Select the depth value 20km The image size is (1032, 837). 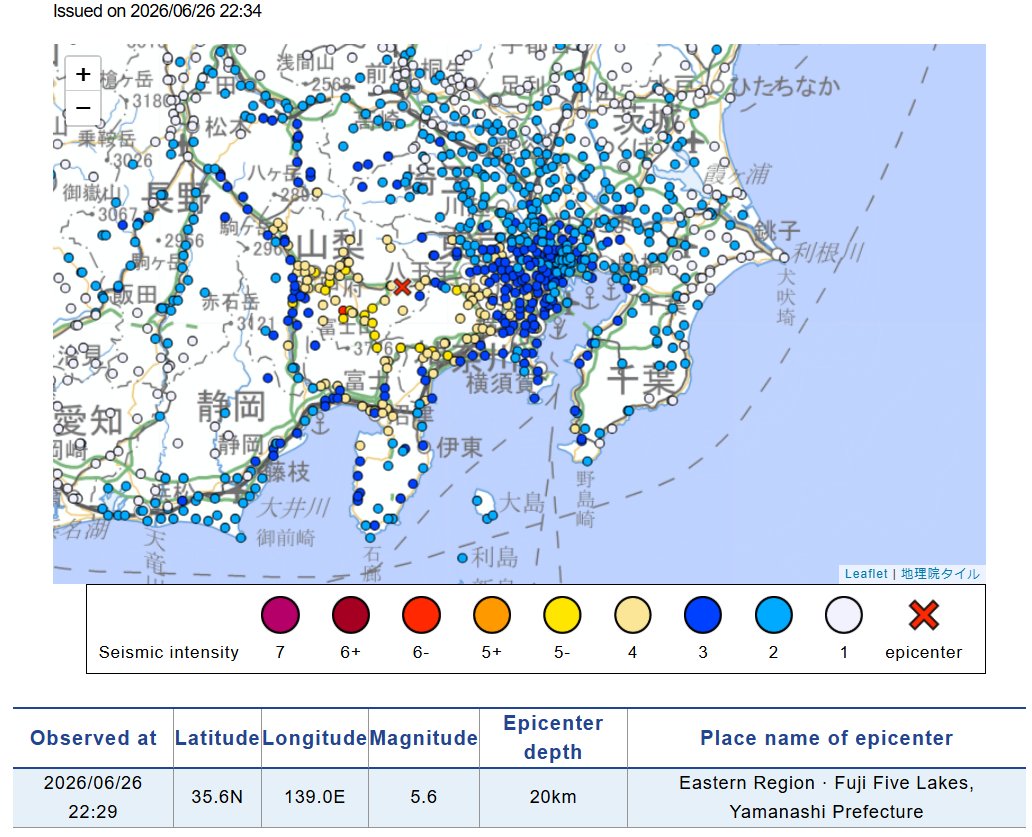554,797
